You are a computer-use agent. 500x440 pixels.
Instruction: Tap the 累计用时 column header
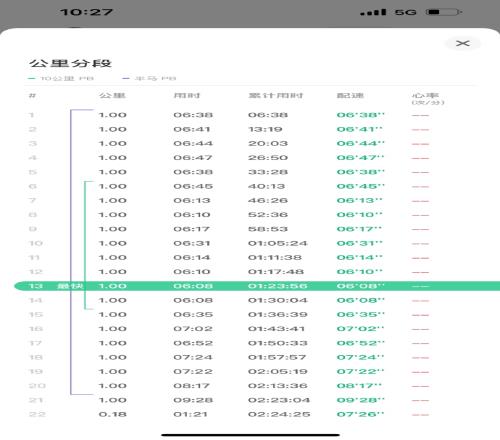point(275,96)
